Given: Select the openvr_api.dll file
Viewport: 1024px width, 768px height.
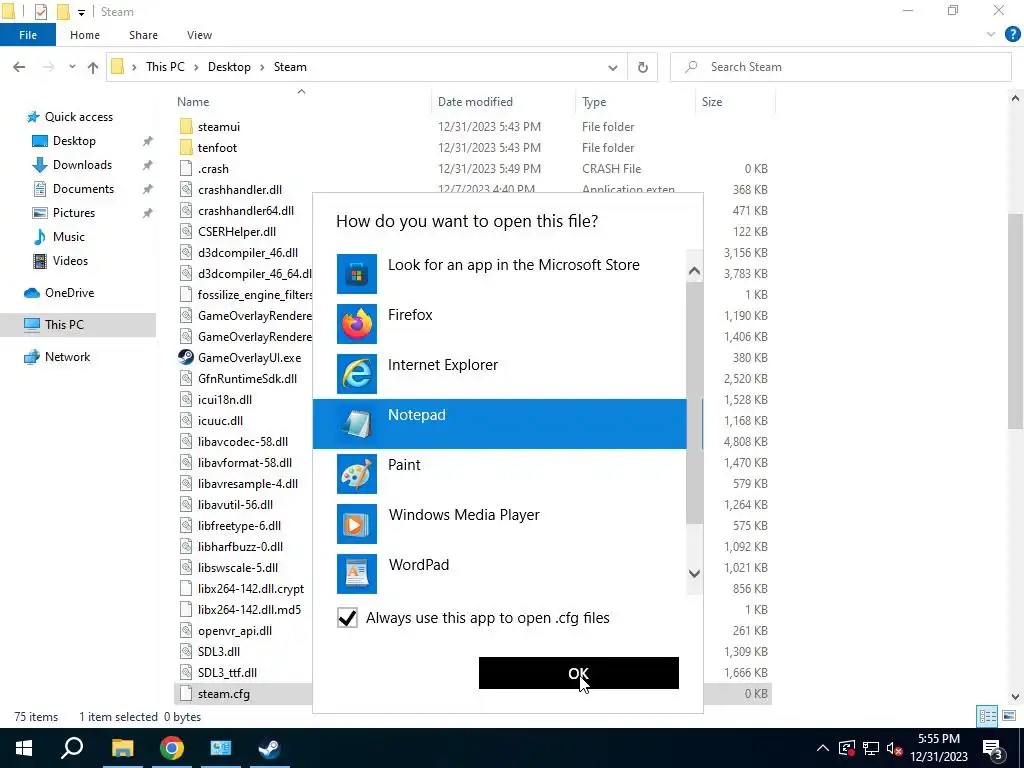Looking at the screenshot, I should (234, 631).
